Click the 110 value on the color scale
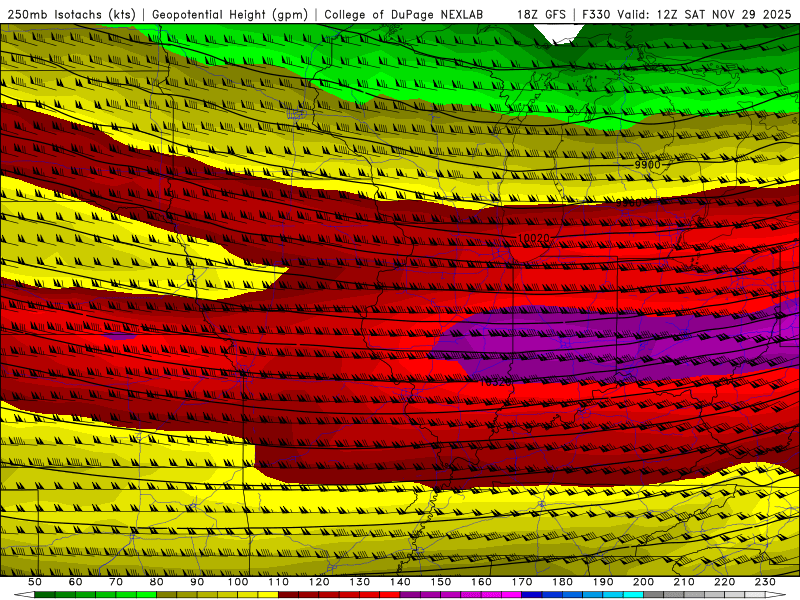 coord(278,582)
